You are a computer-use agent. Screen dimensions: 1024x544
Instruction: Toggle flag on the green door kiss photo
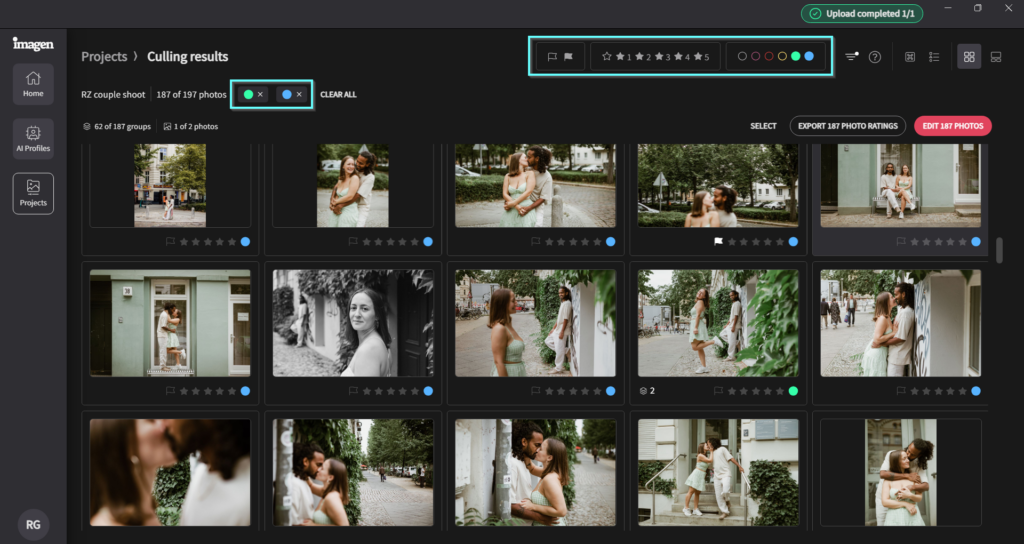(x=170, y=391)
